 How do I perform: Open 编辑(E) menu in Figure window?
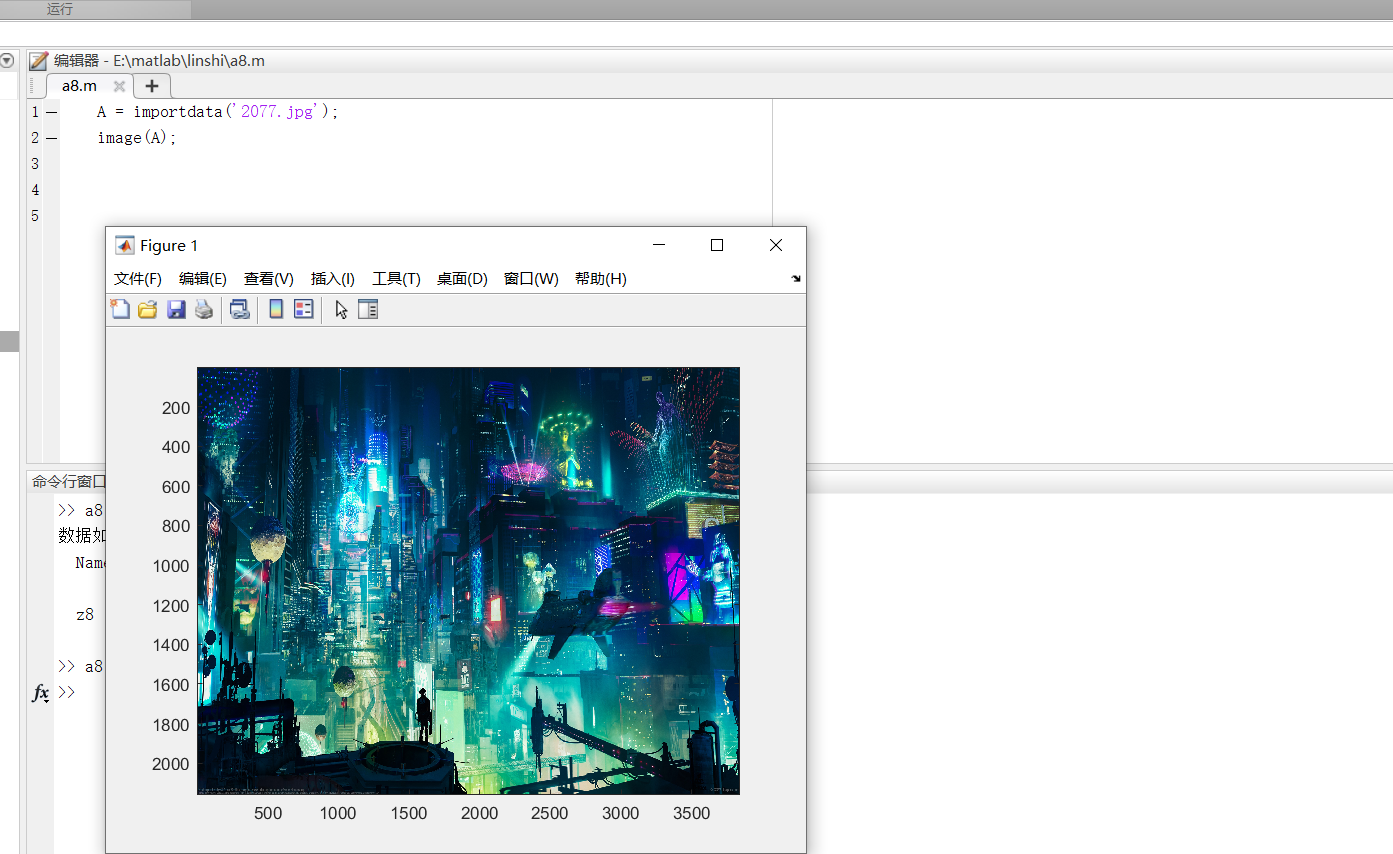(x=203, y=279)
